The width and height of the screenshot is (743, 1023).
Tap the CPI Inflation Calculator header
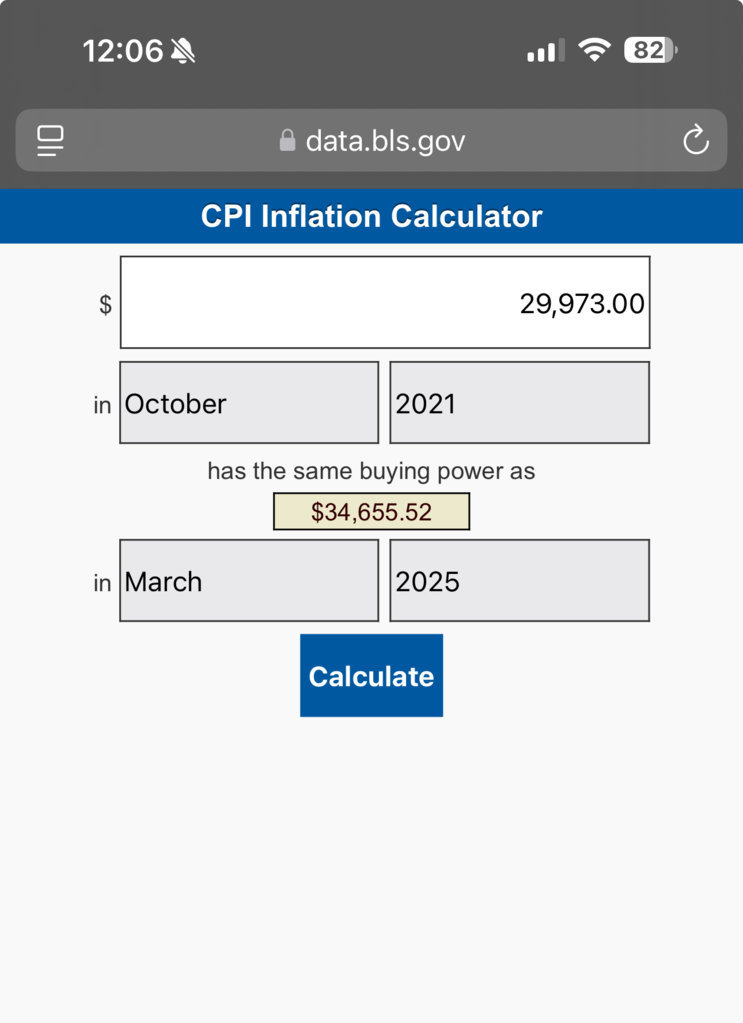click(371, 216)
